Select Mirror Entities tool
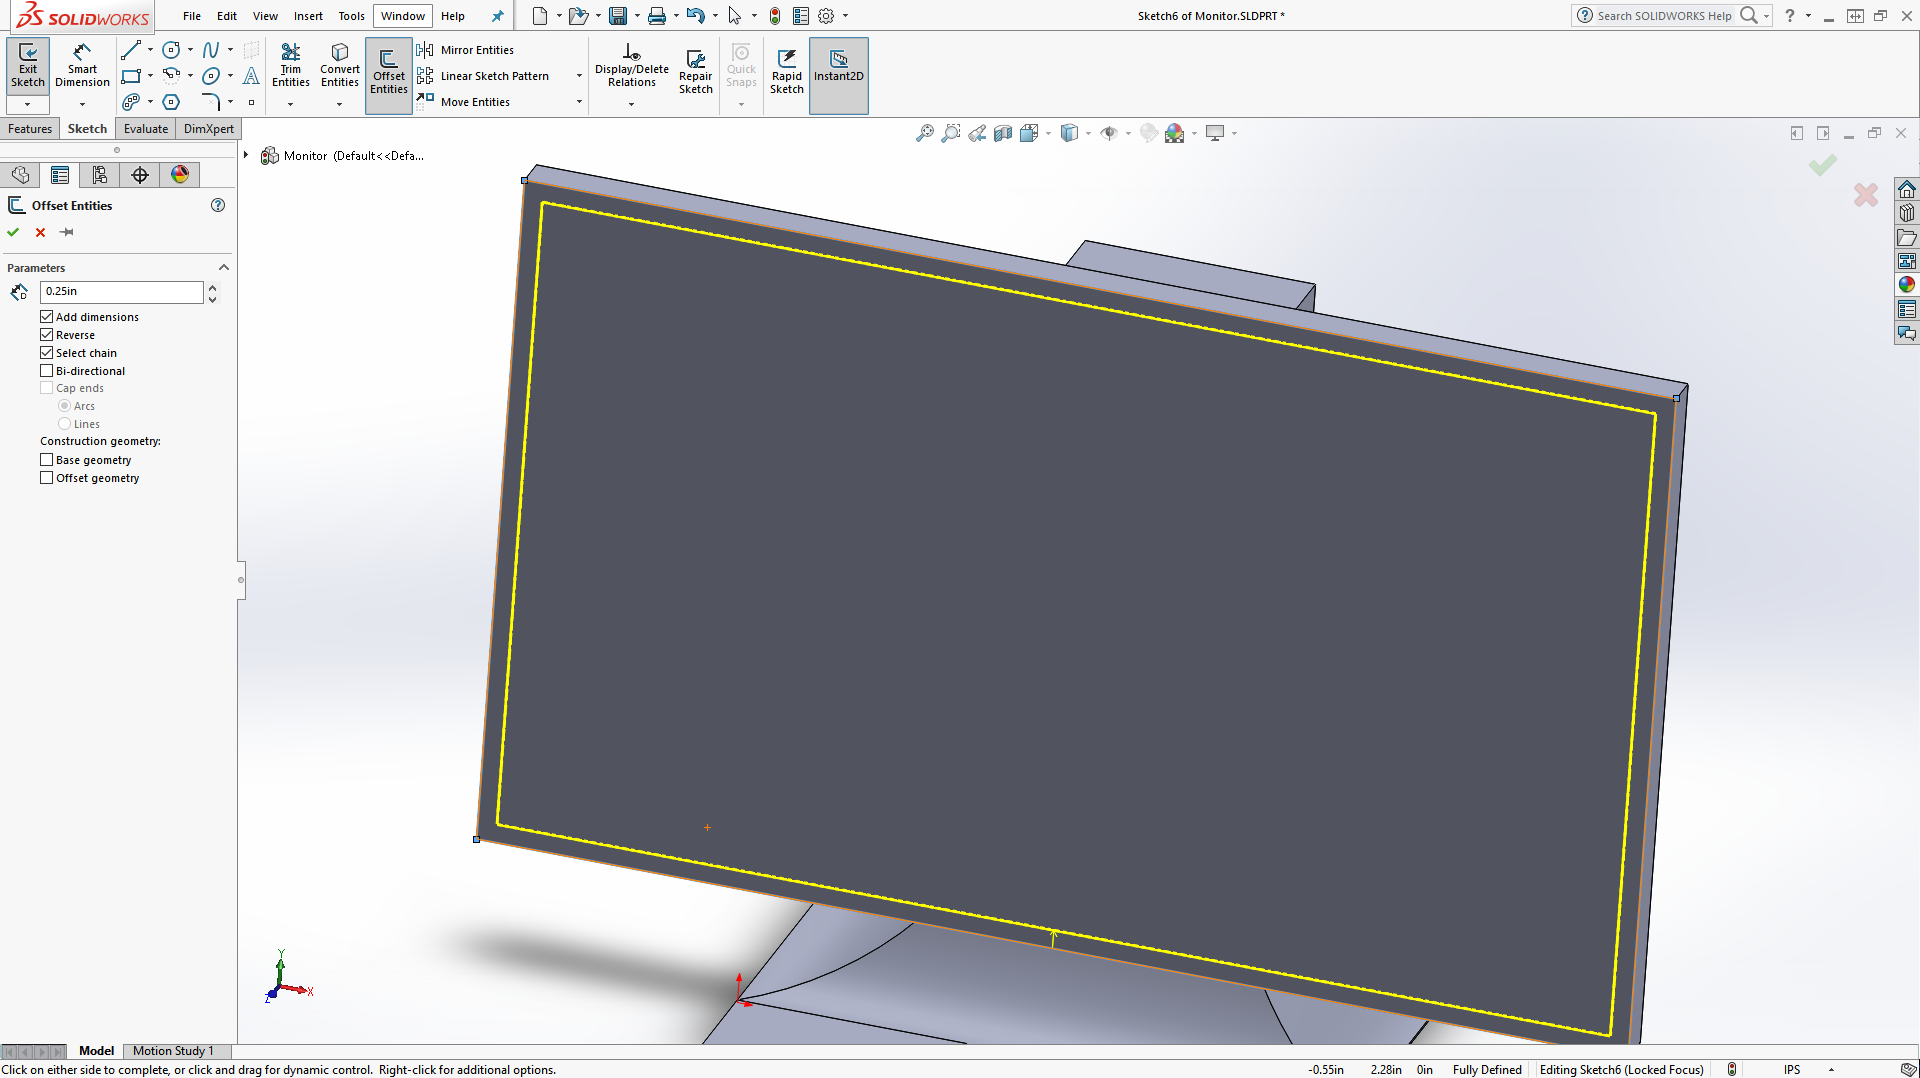1920x1078 pixels. [477, 50]
